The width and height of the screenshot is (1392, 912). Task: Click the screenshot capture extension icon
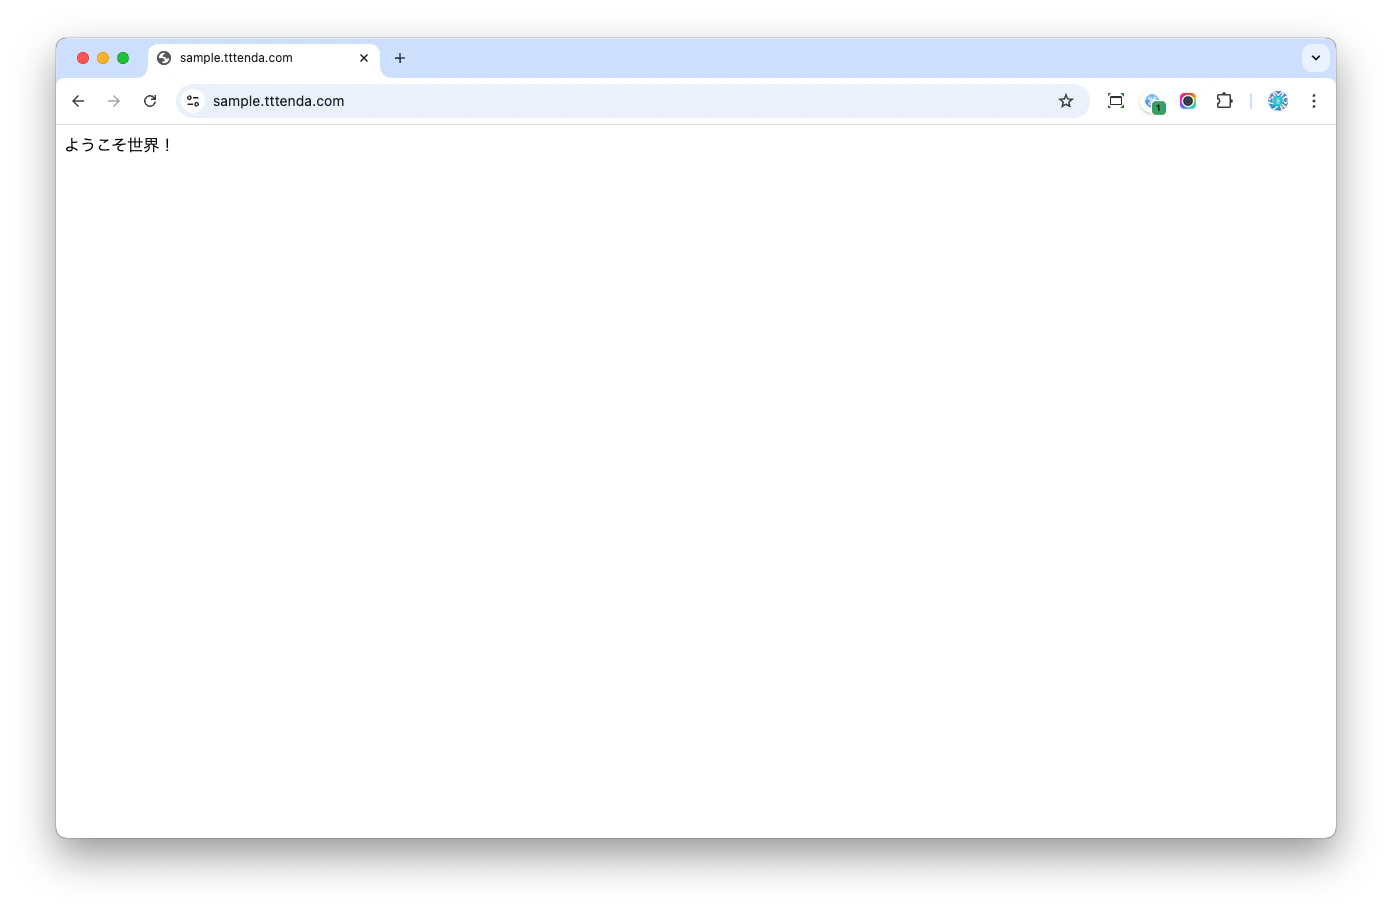[1115, 100]
